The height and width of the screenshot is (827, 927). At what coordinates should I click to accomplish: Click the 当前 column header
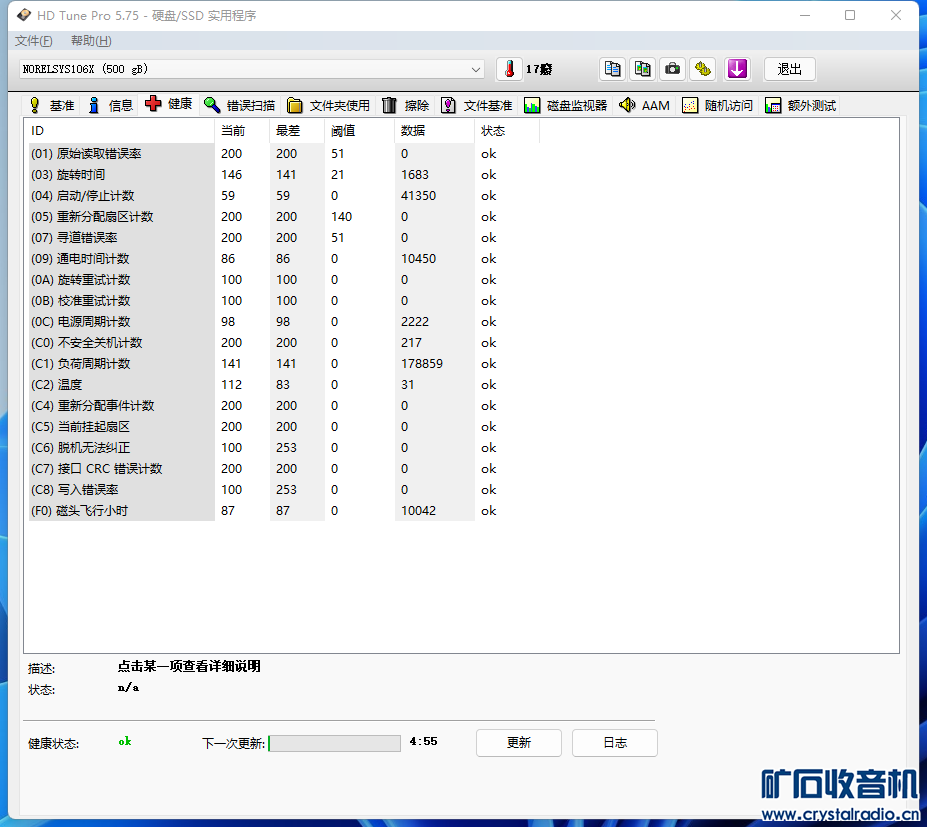[242, 131]
